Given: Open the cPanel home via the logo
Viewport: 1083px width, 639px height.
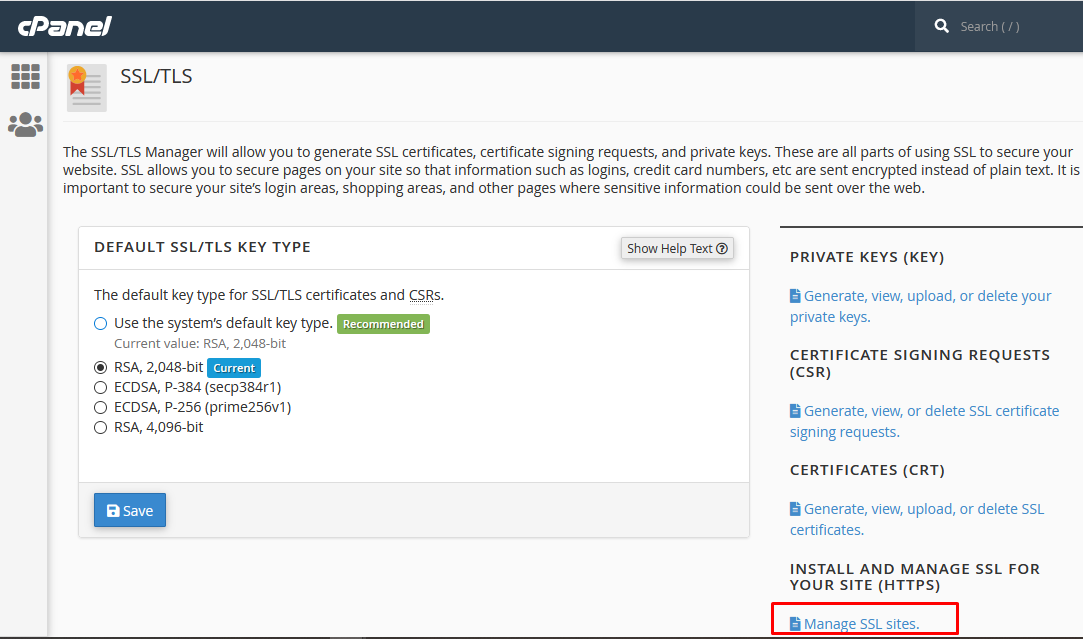Looking at the screenshot, I should click(x=64, y=26).
